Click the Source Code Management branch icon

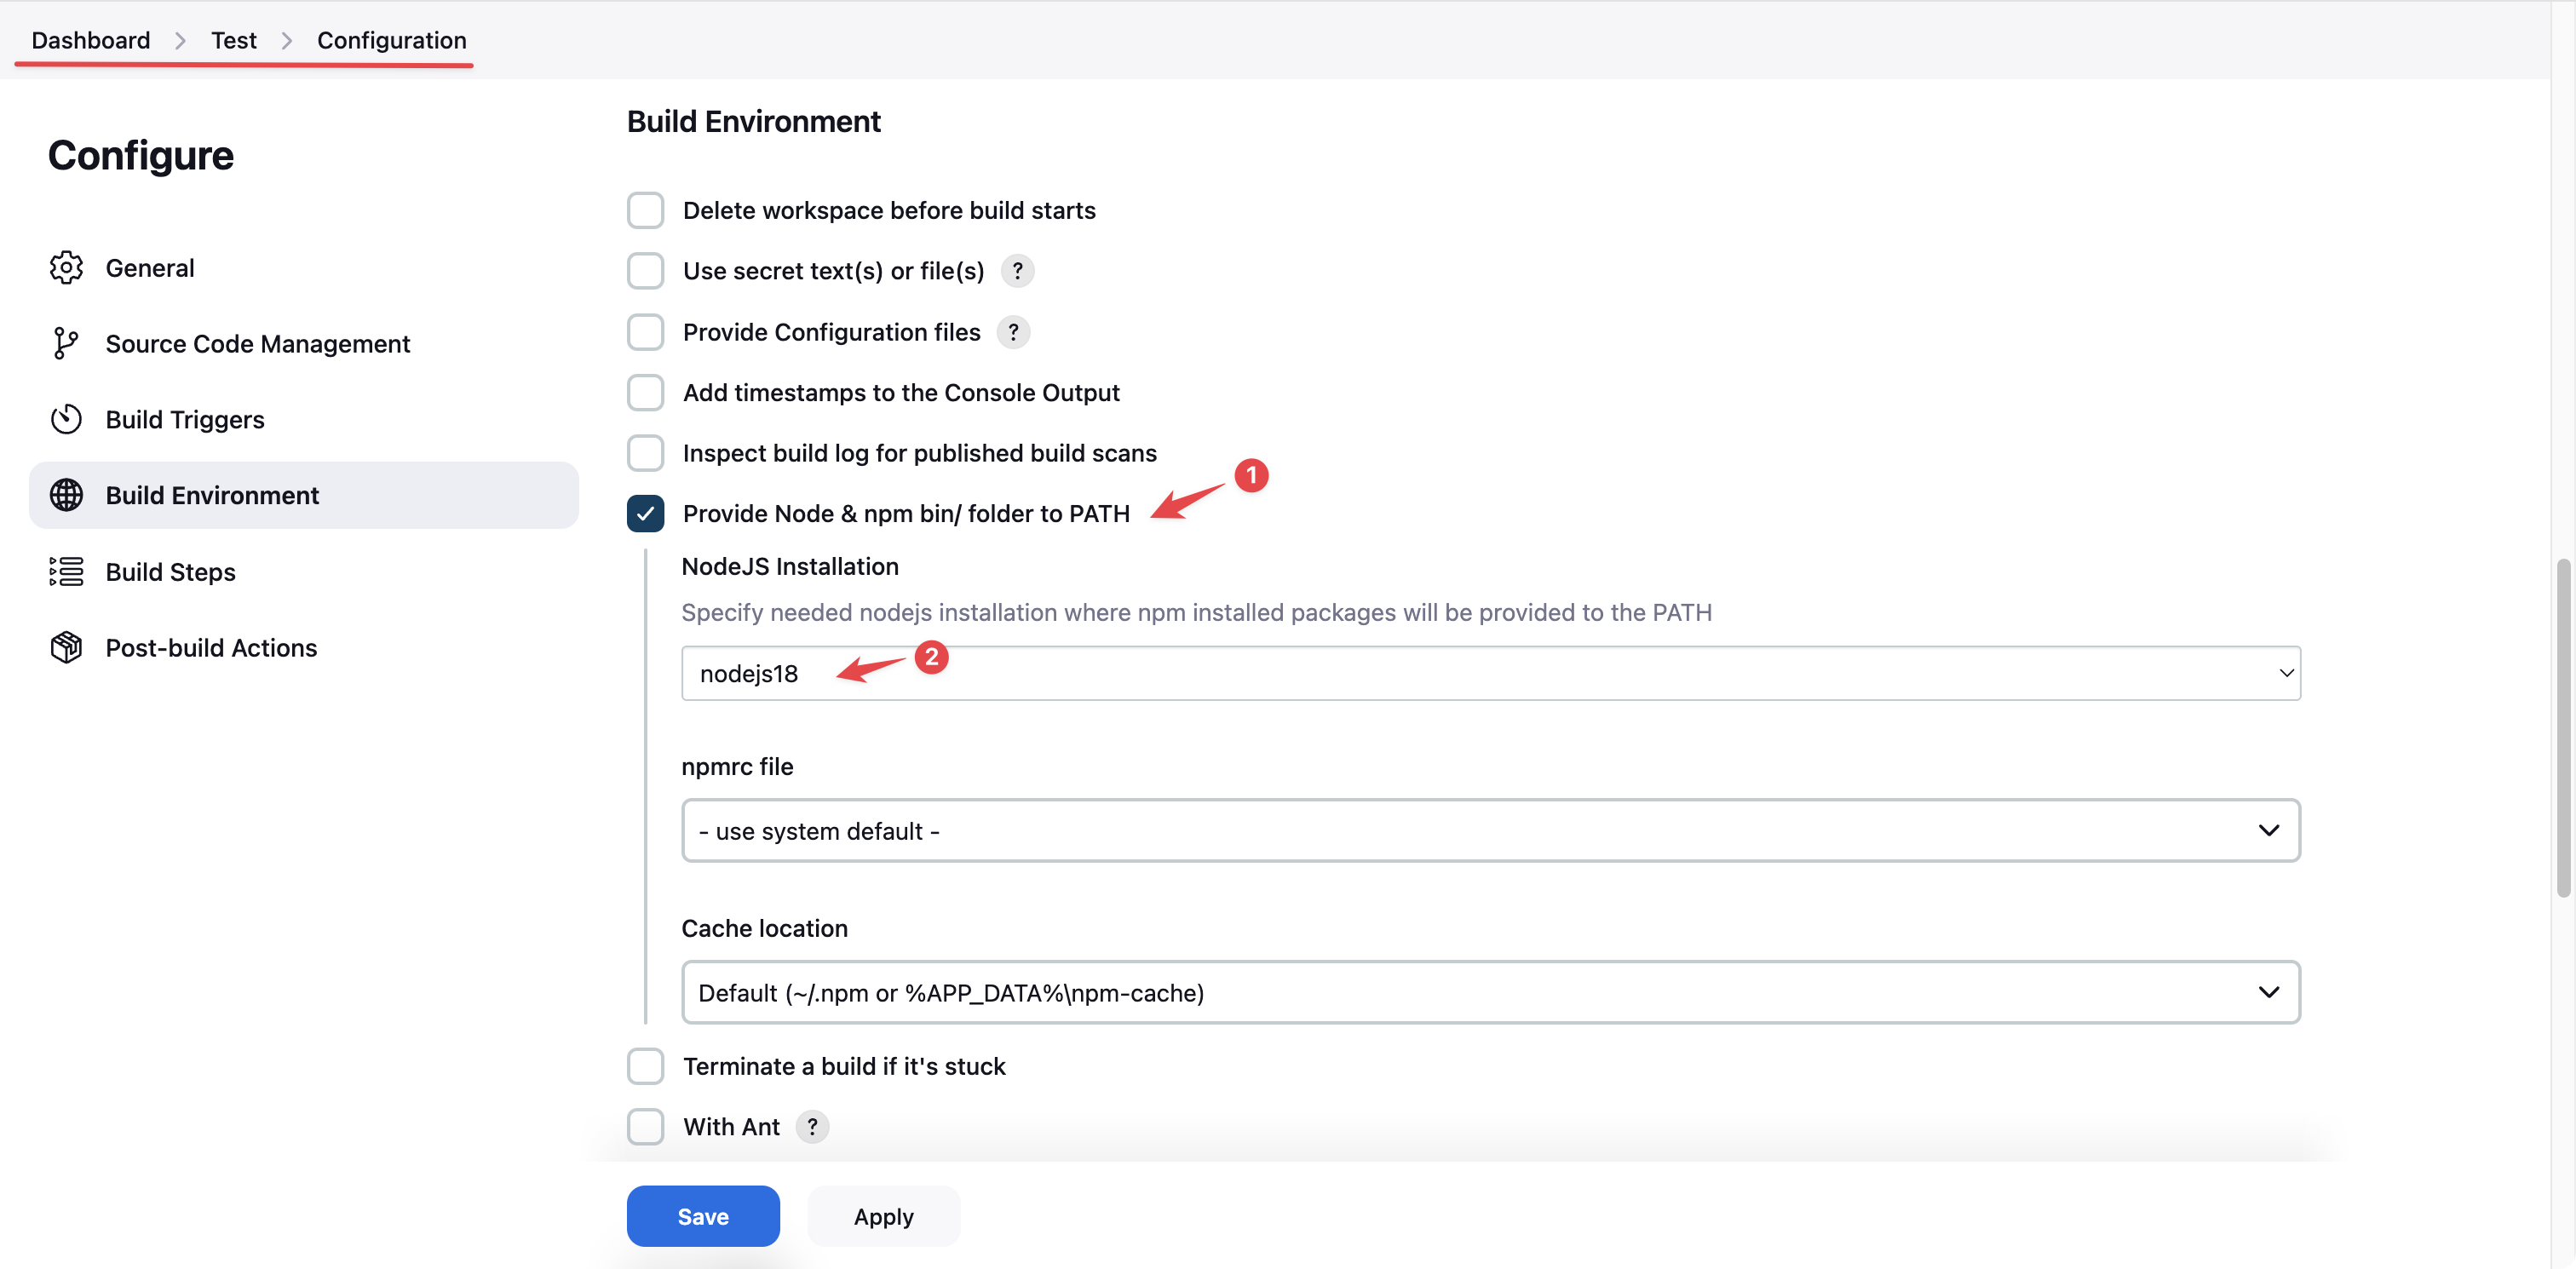pyautogui.click(x=66, y=343)
